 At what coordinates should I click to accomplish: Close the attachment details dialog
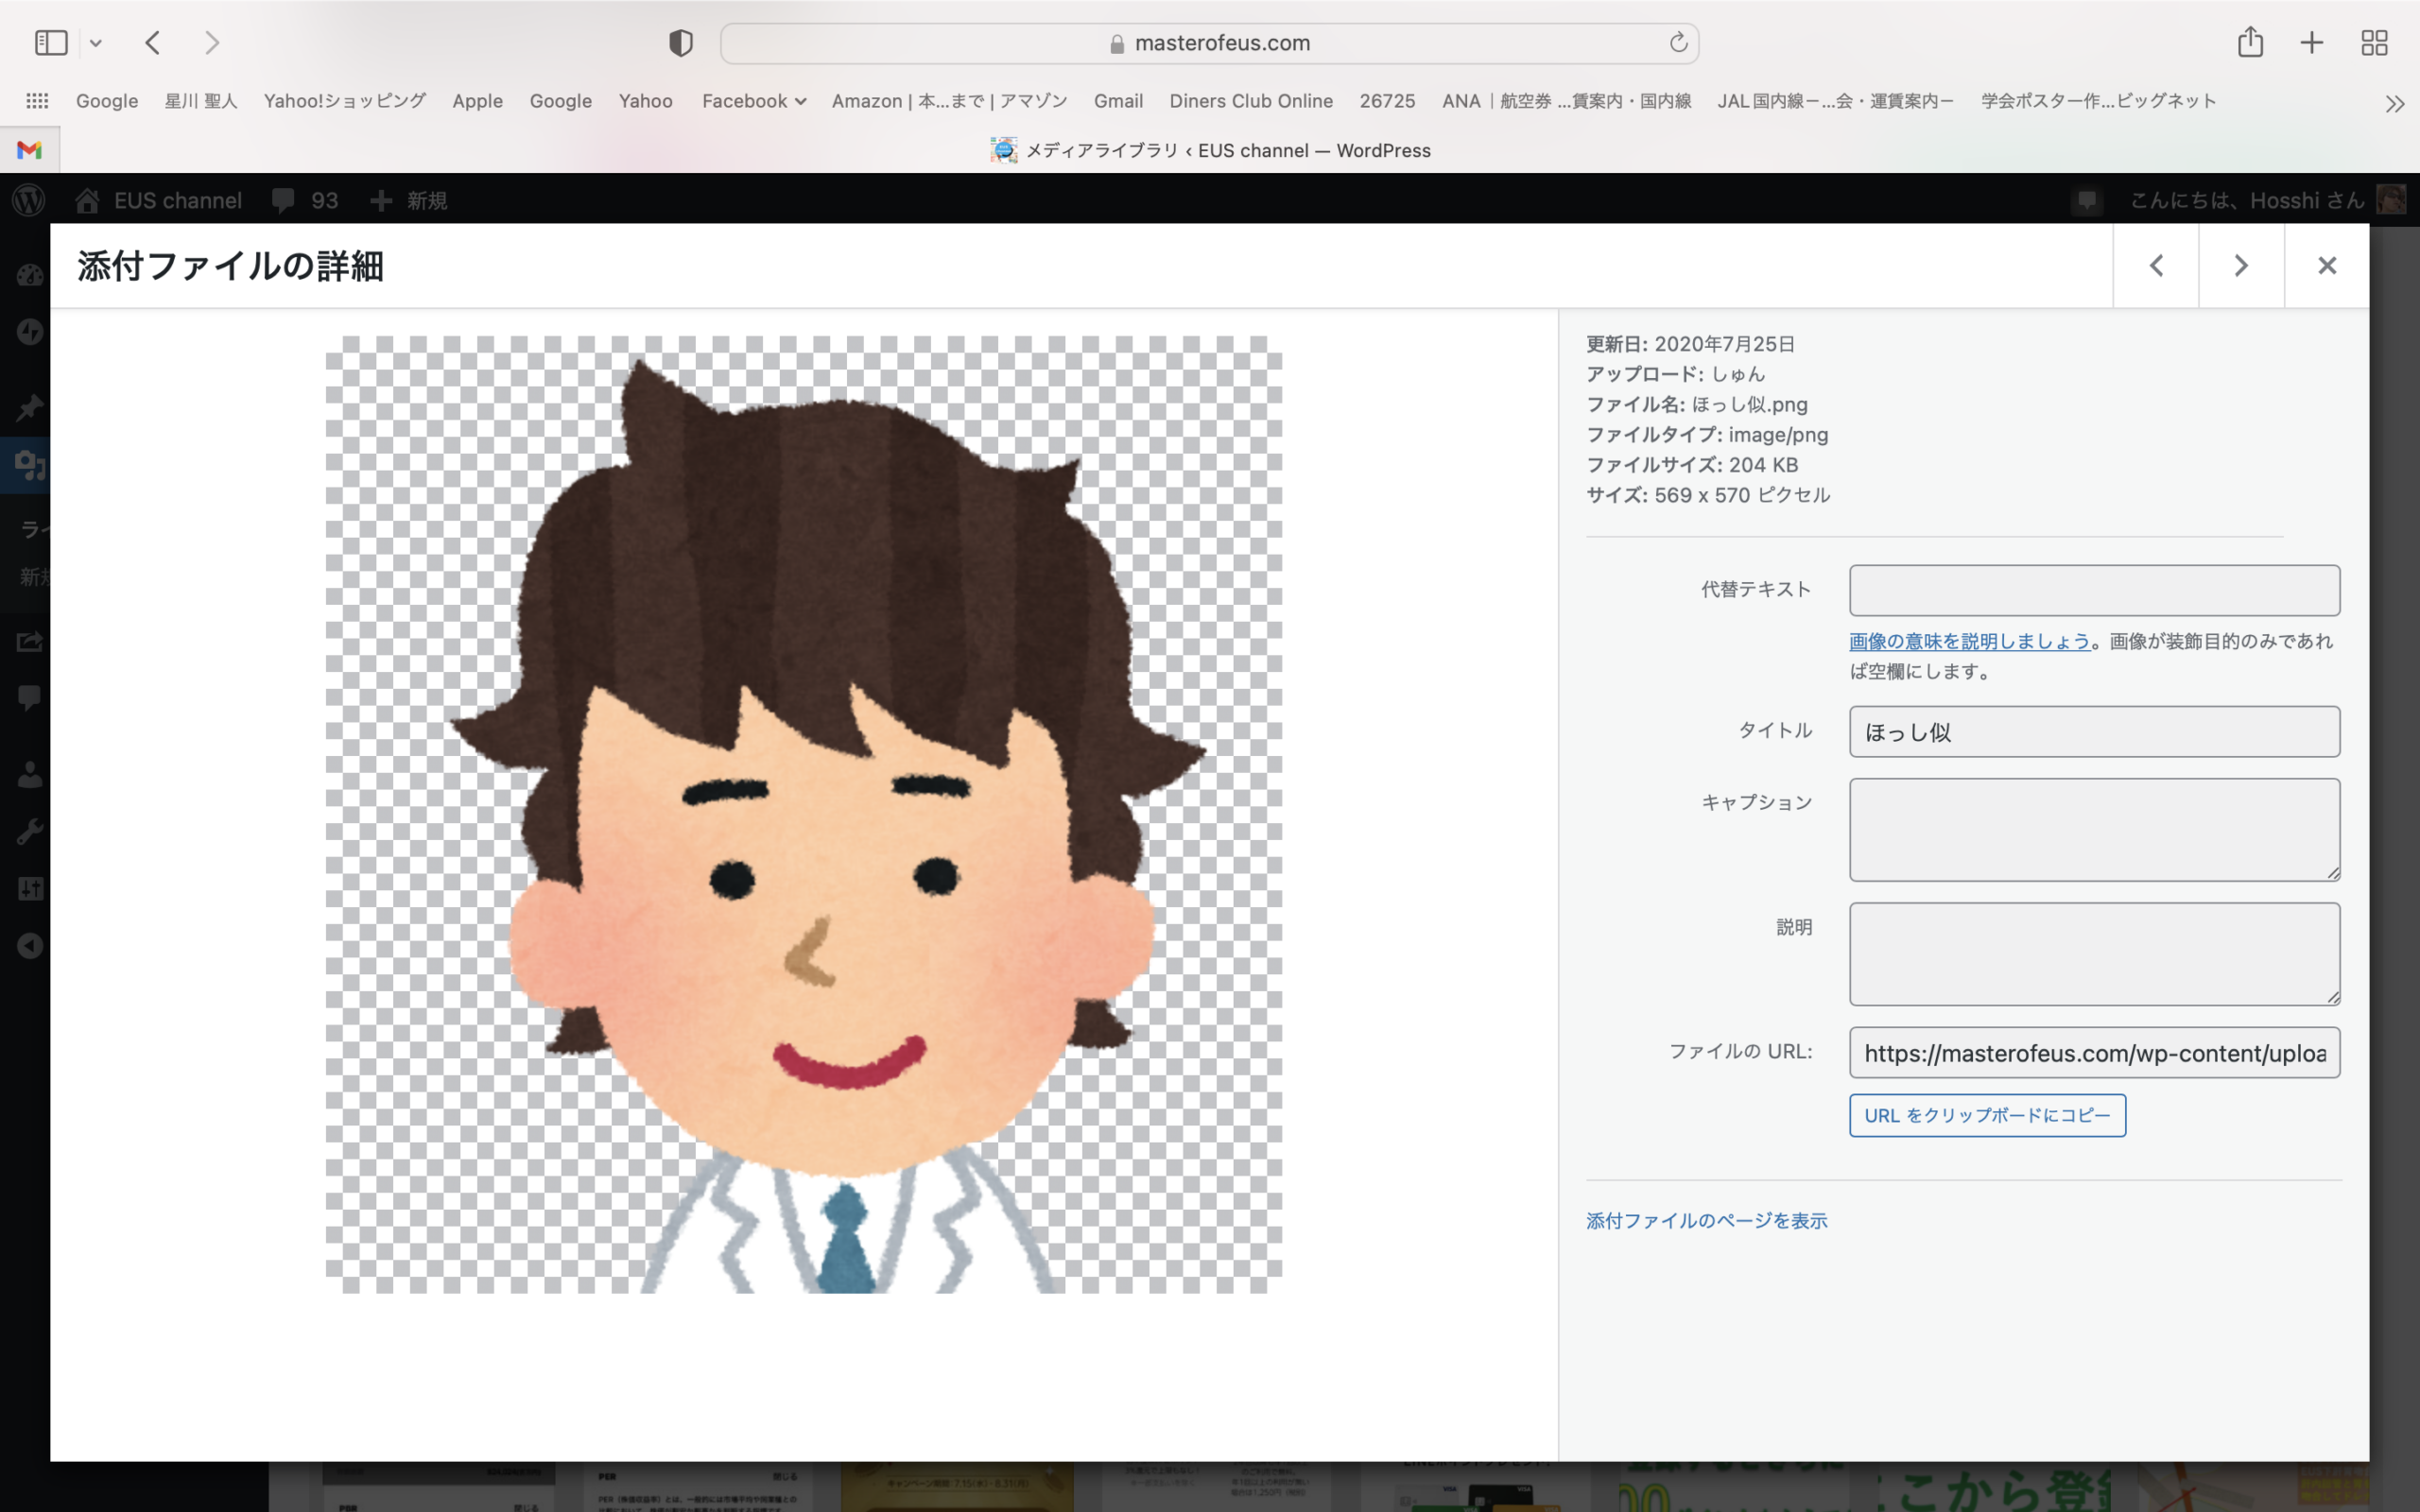(x=2326, y=266)
